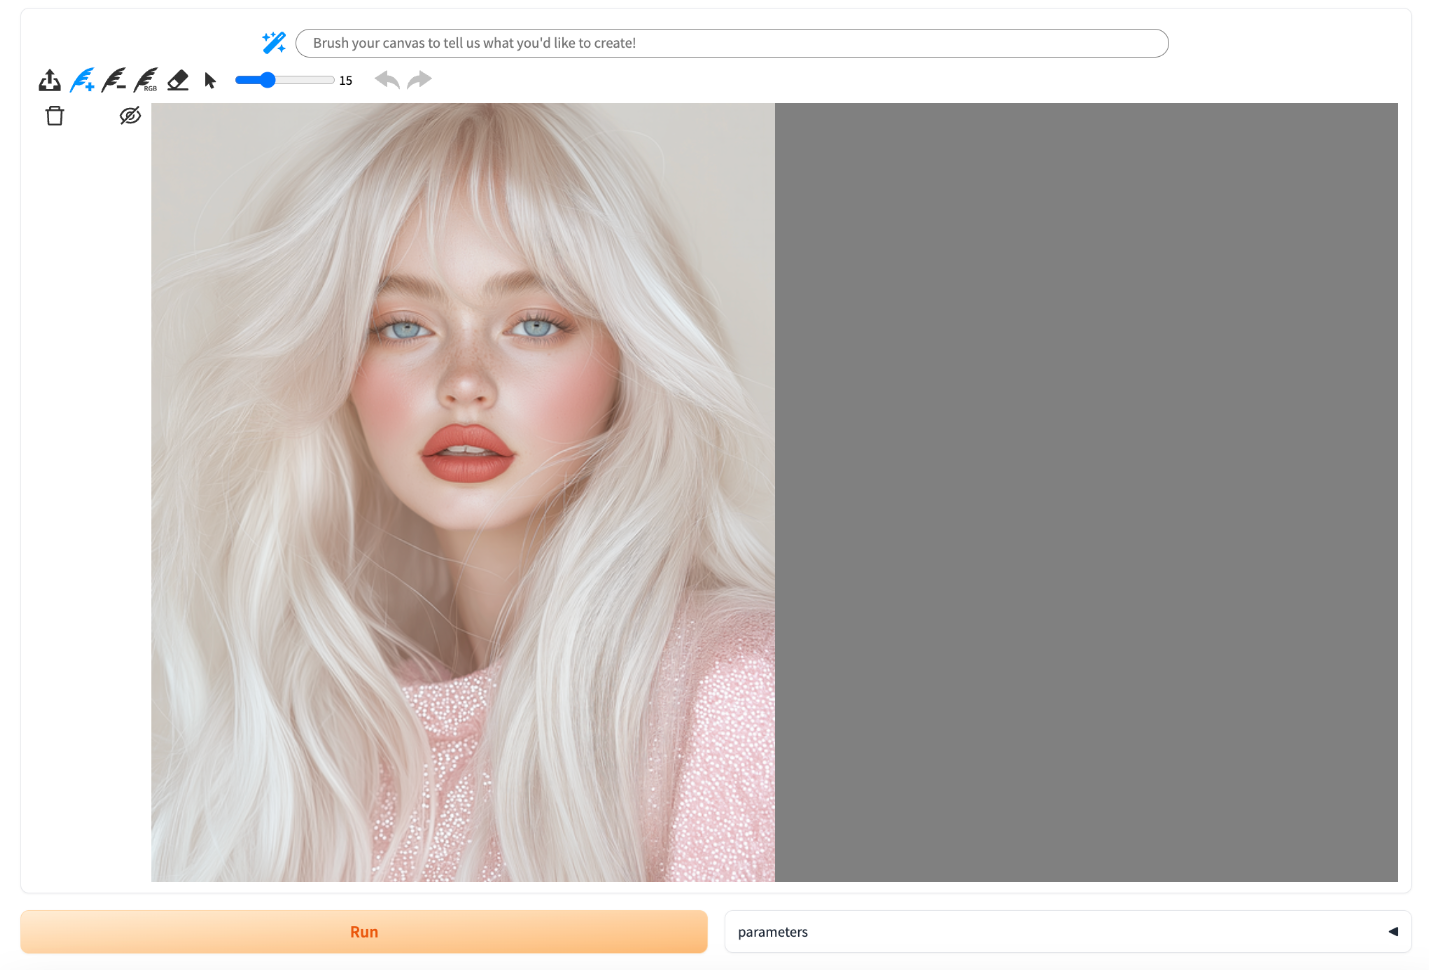Select the pointer cursor tool

point(210,80)
